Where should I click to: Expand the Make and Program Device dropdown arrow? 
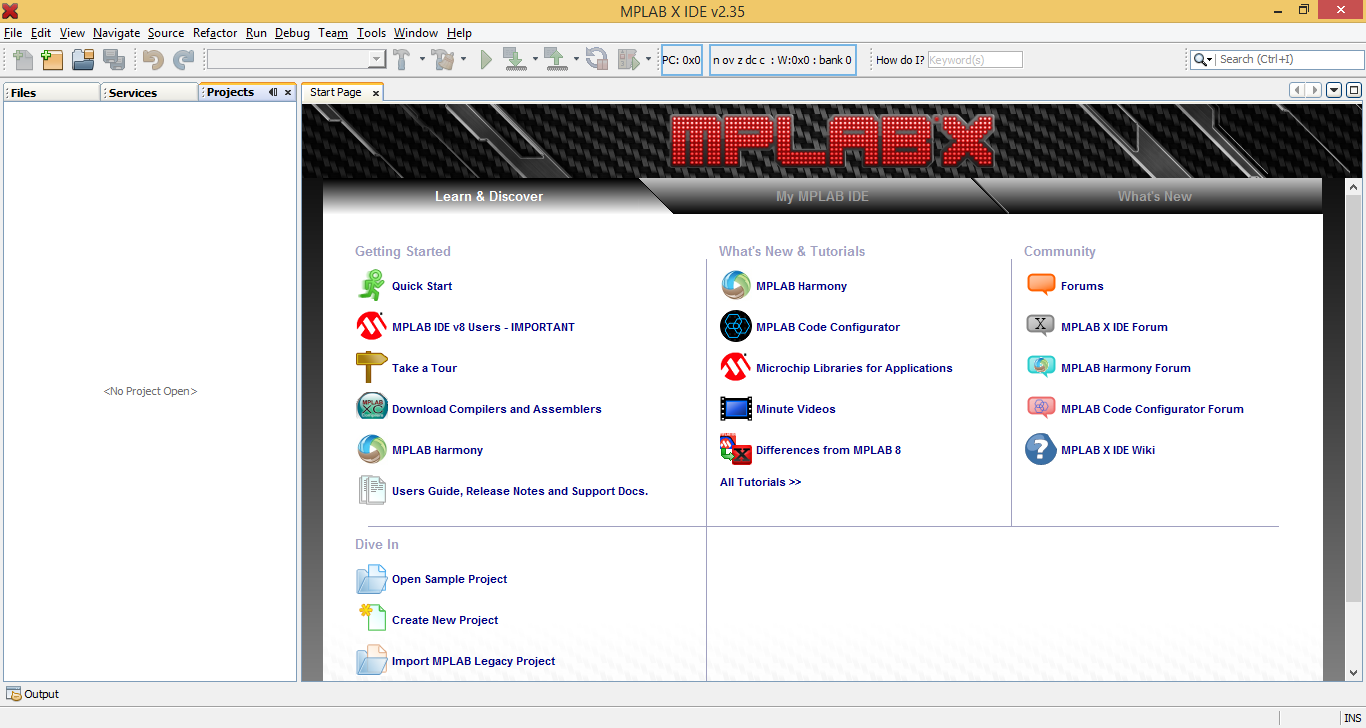point(535,59)
